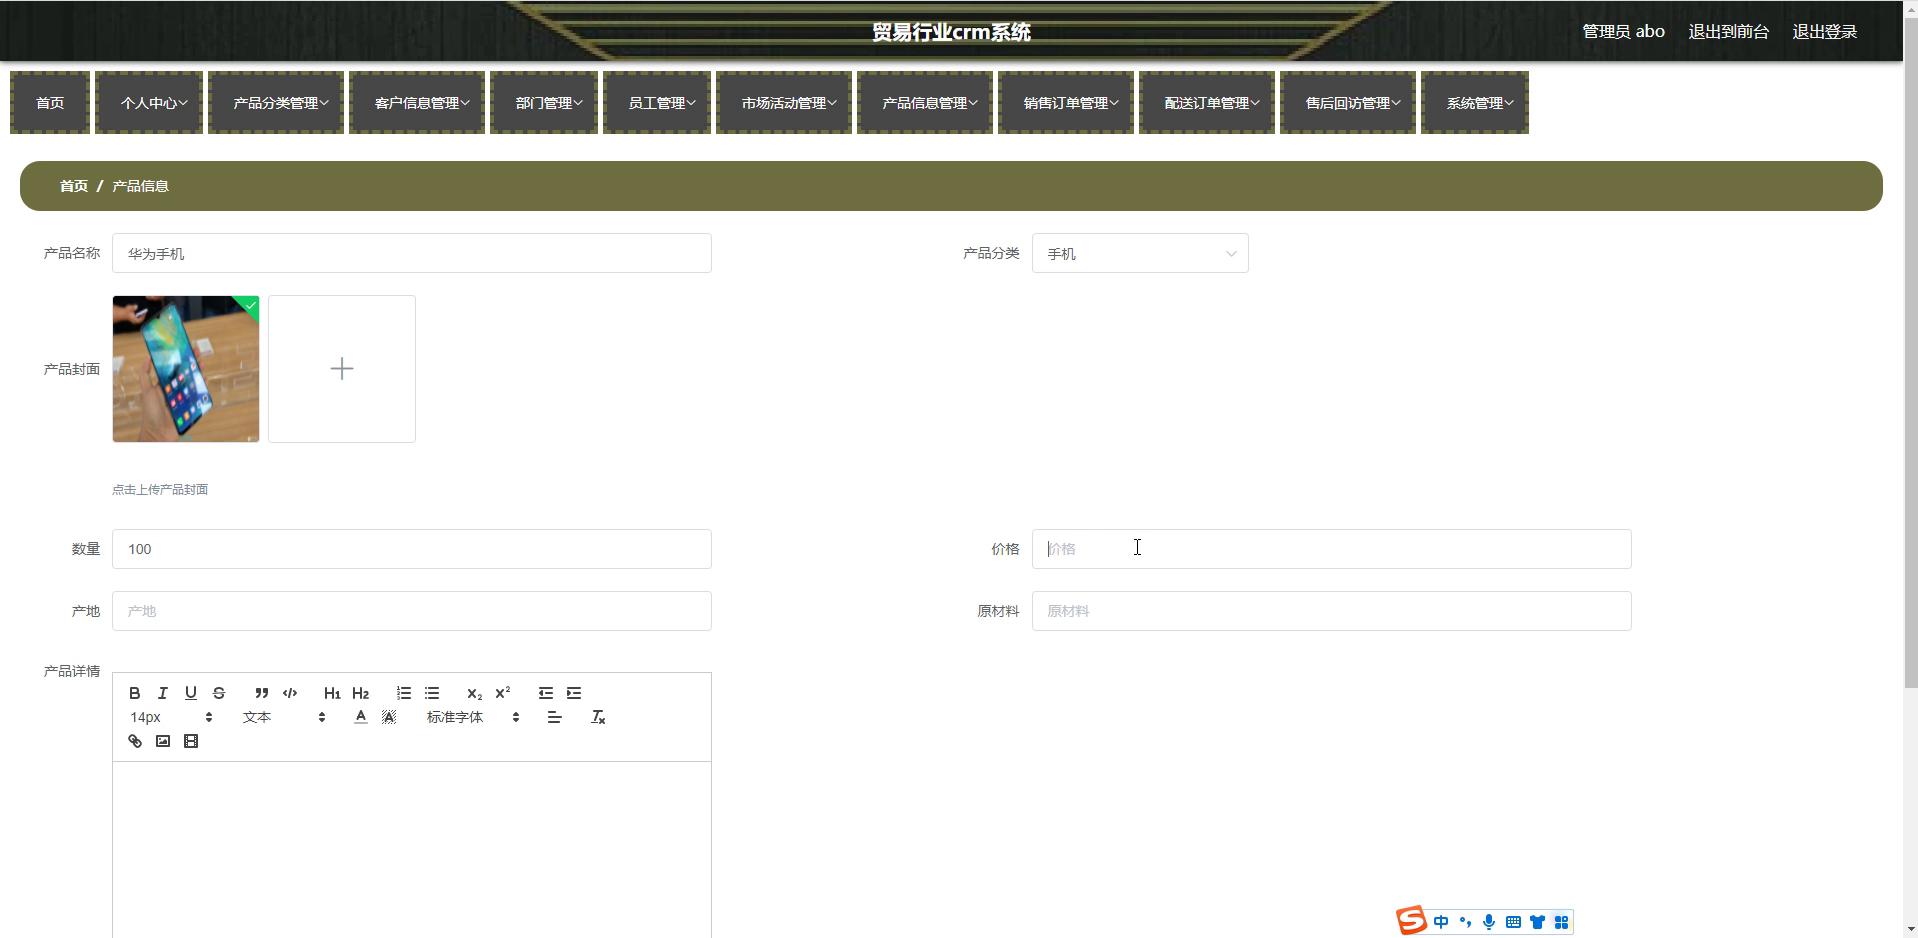Open the 产品分类 dropdown showing 手机
Screen dimensions: 1918x938
click(x=1139, y=254)
